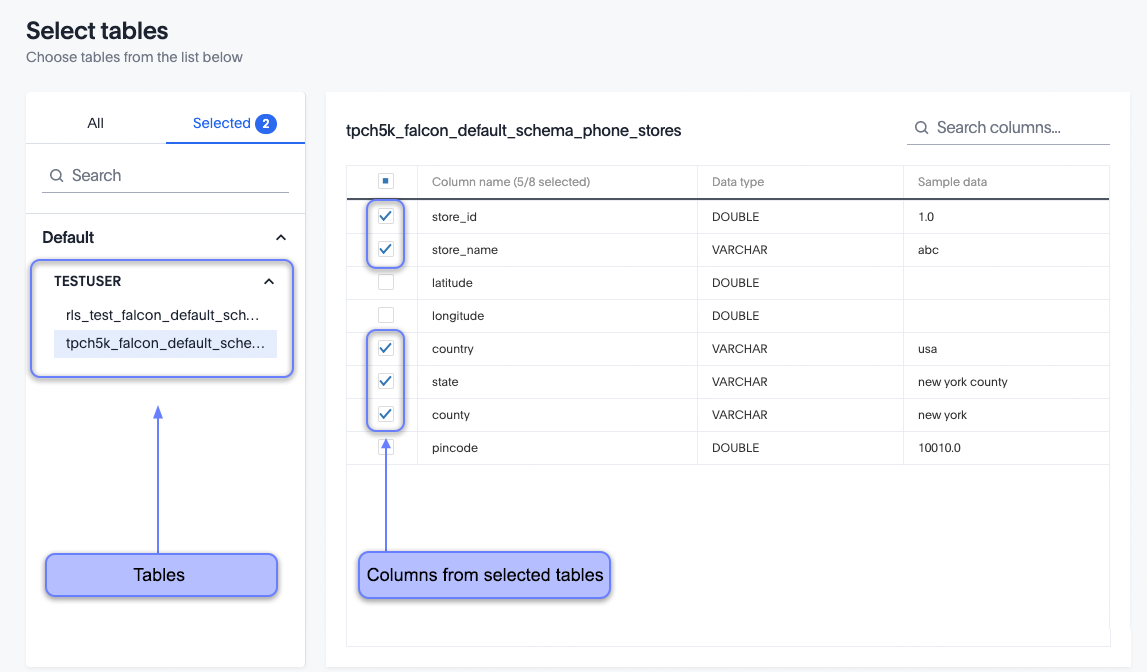Click the magnifier icon beside Search columns
The width and height of the screenshot is (1147, 672).
click(921, 128)
